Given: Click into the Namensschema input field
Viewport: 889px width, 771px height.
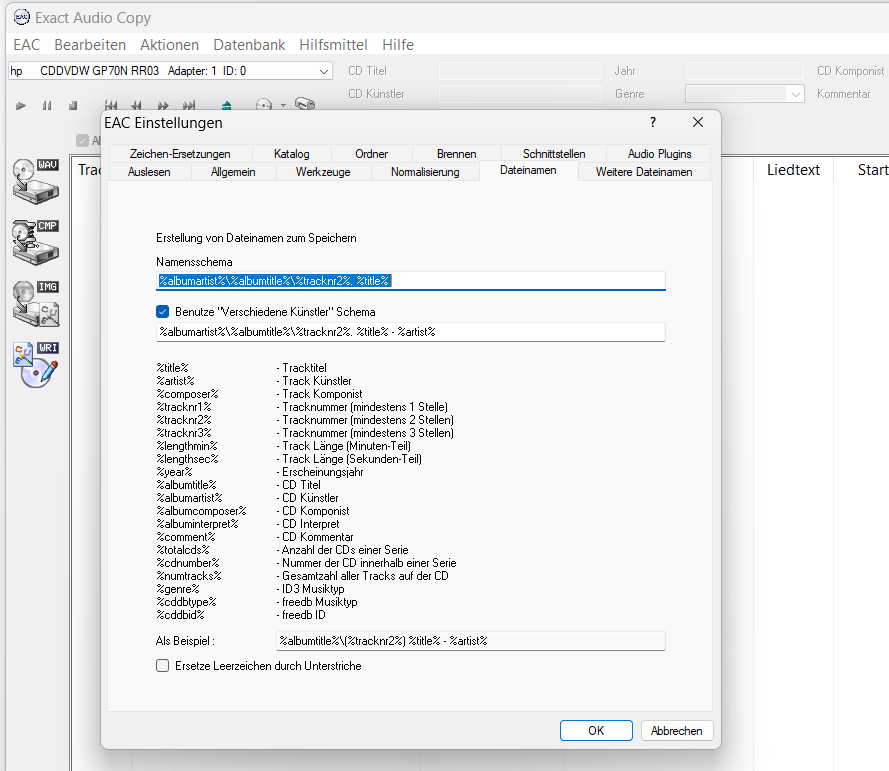Looking at the screenshot, I should click(x=410, y=281).
